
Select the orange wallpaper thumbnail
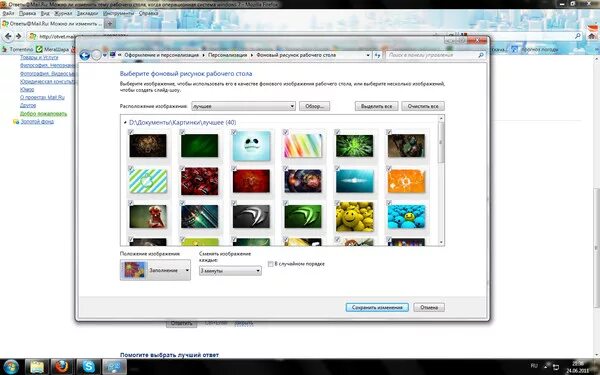click(406, 181)
